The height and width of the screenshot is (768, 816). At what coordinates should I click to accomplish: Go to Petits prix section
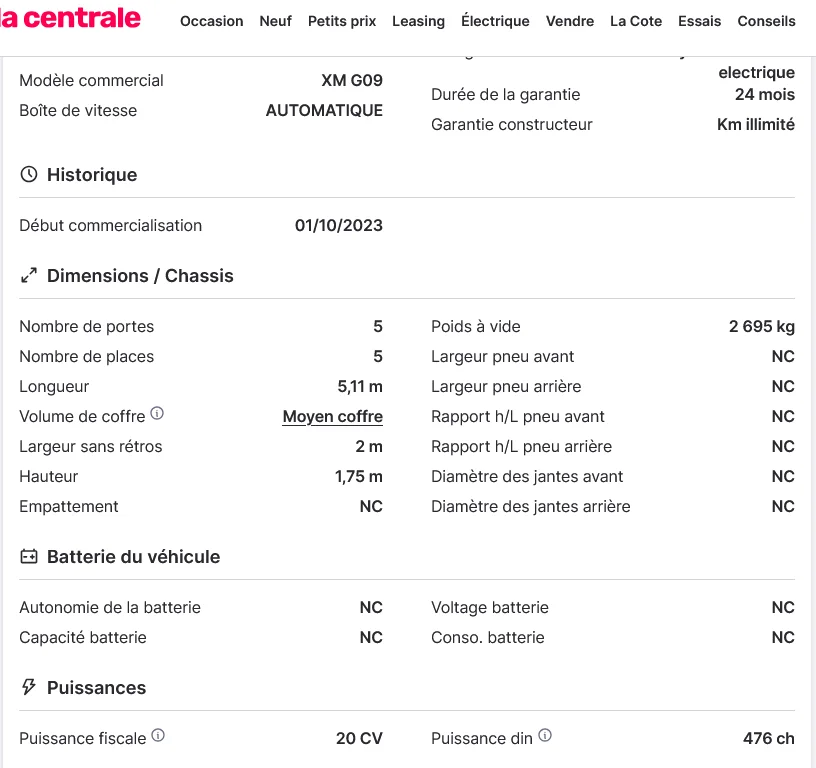342,21
